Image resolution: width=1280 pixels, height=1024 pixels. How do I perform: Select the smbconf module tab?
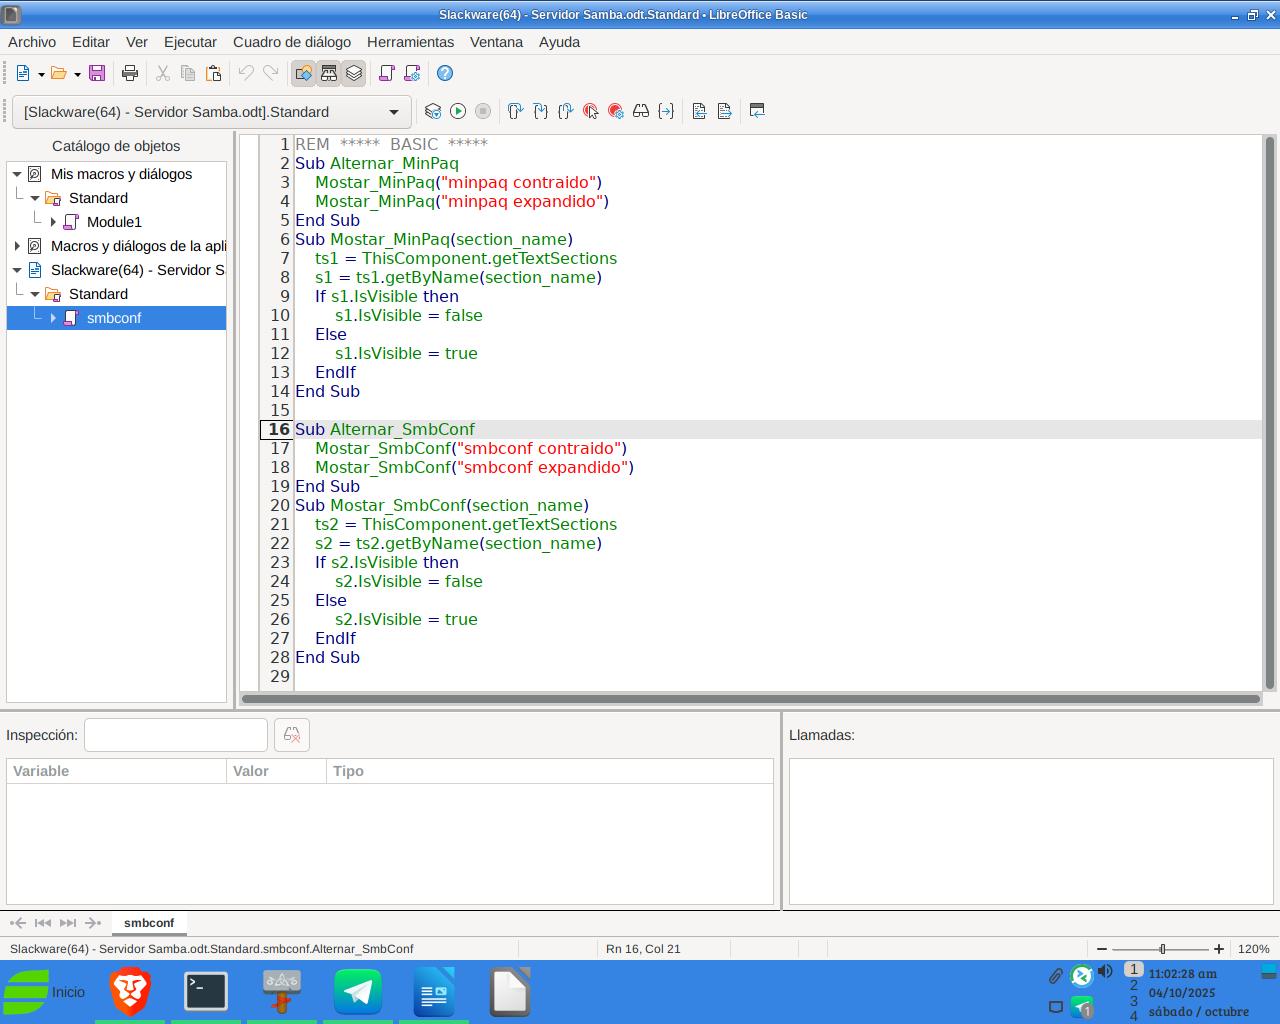click(148, 923)
